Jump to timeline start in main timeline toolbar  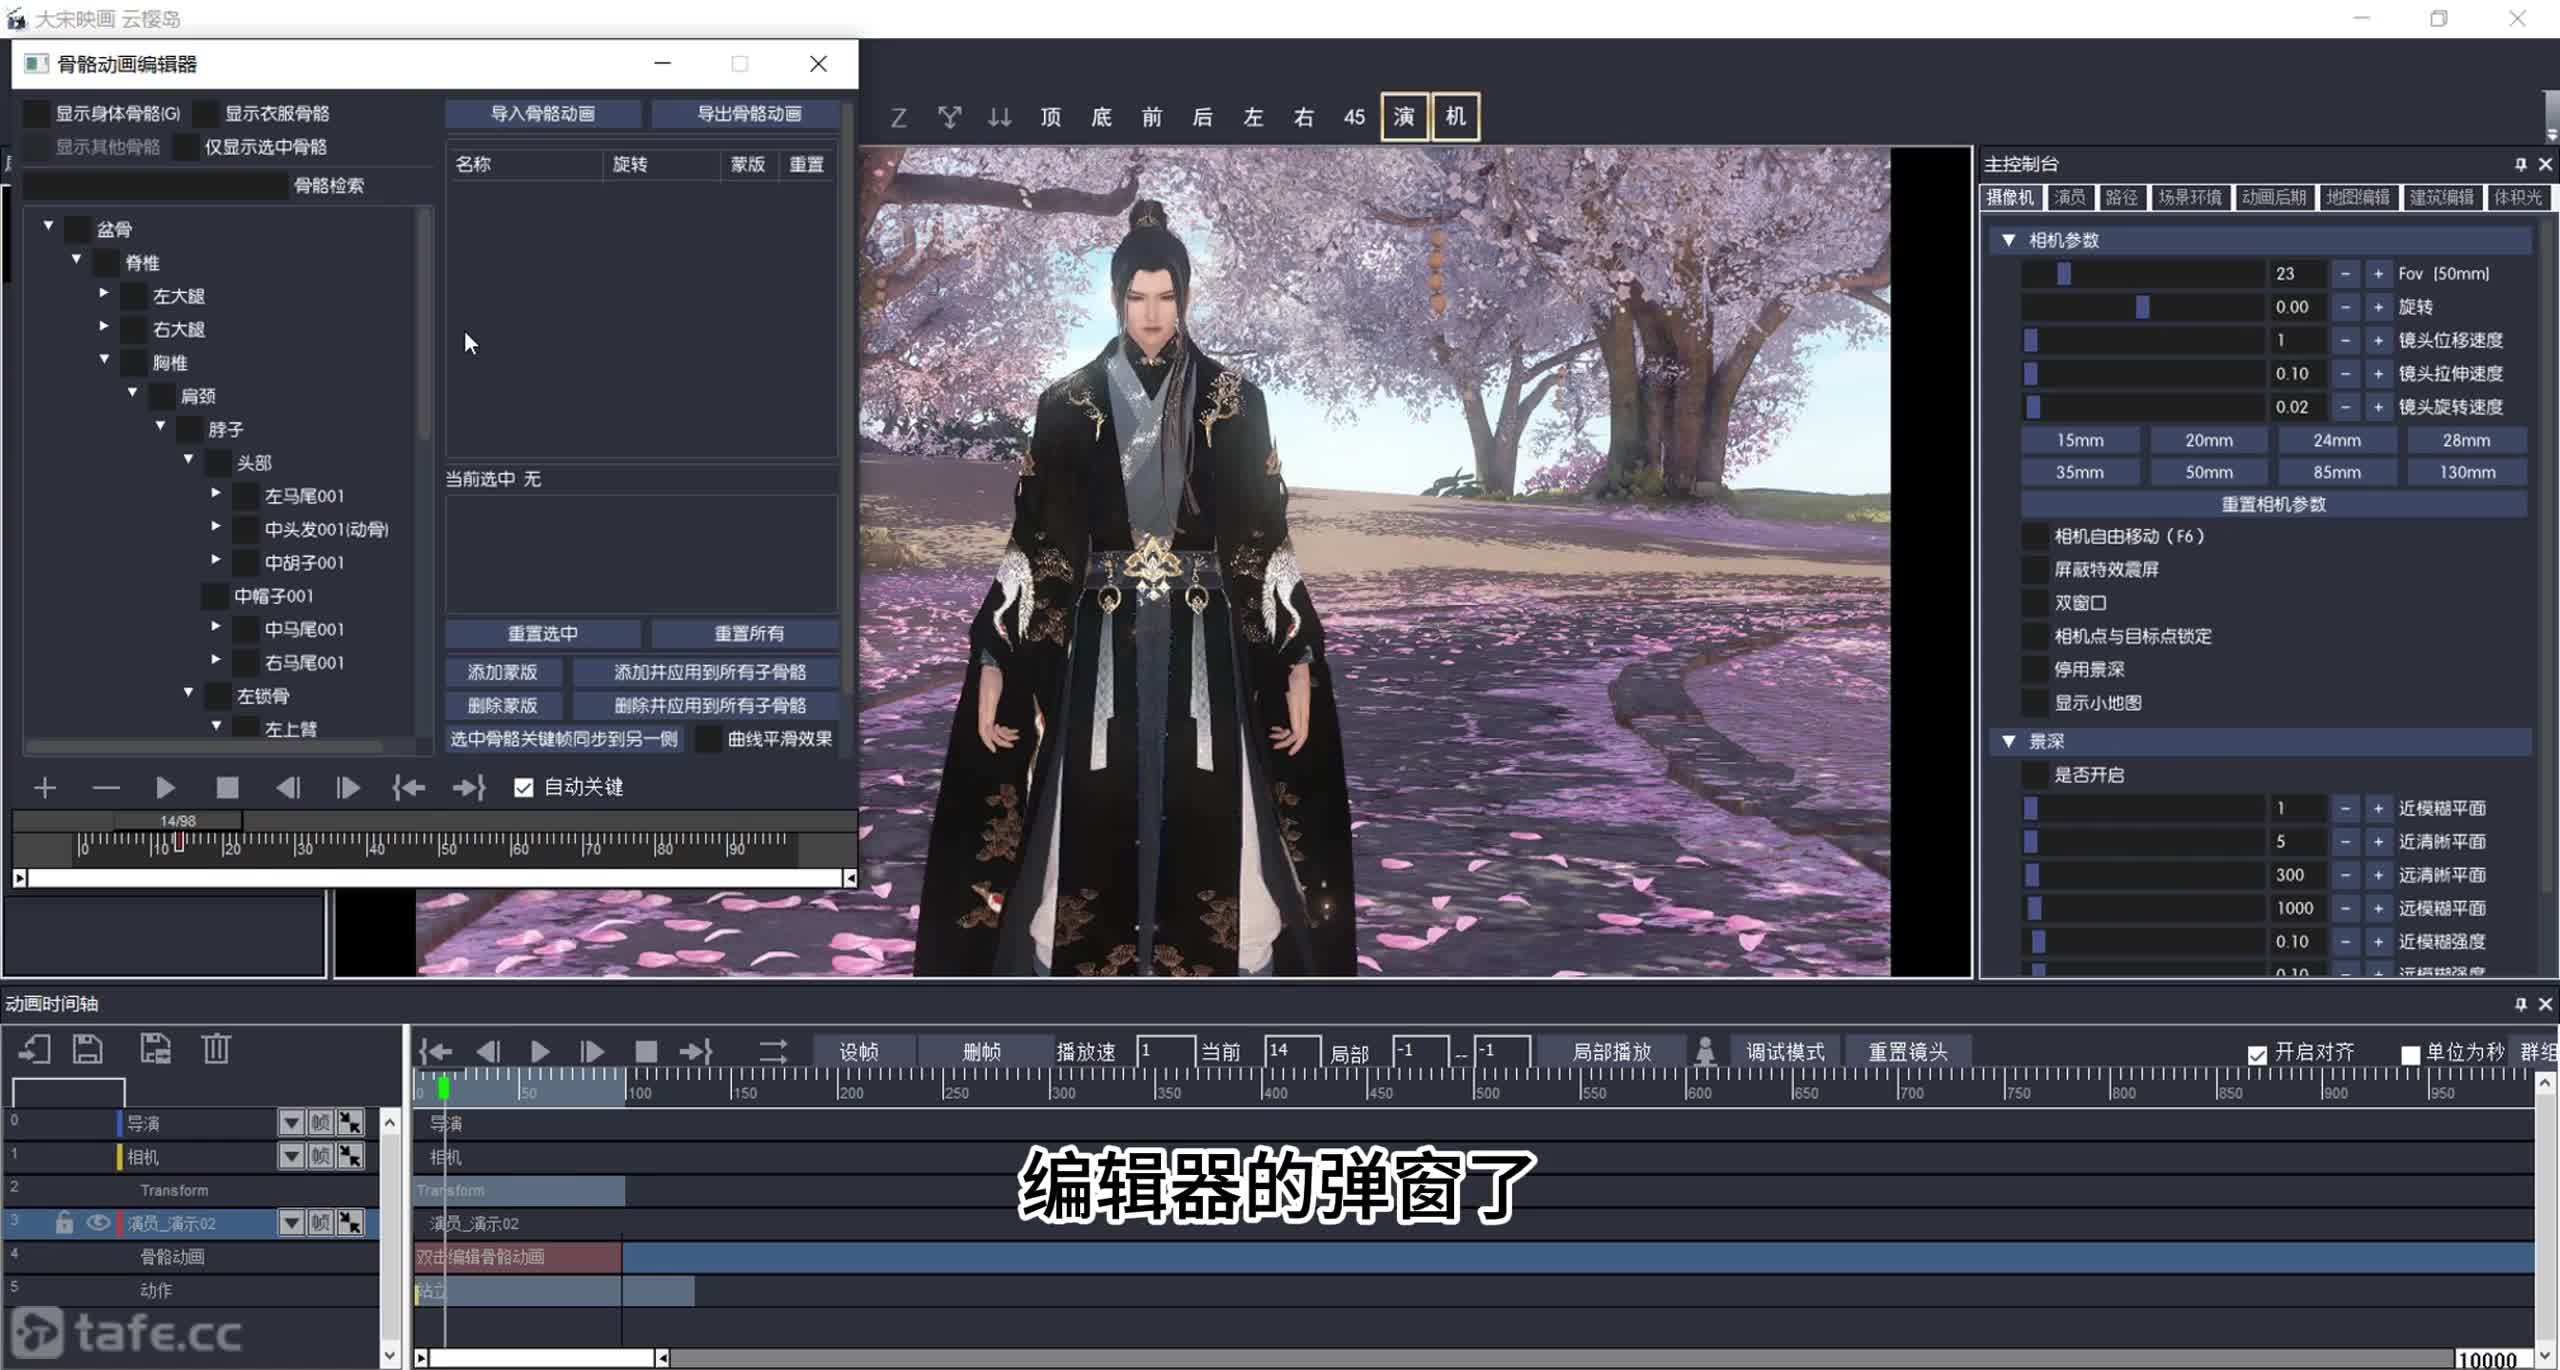[435, 1051]
